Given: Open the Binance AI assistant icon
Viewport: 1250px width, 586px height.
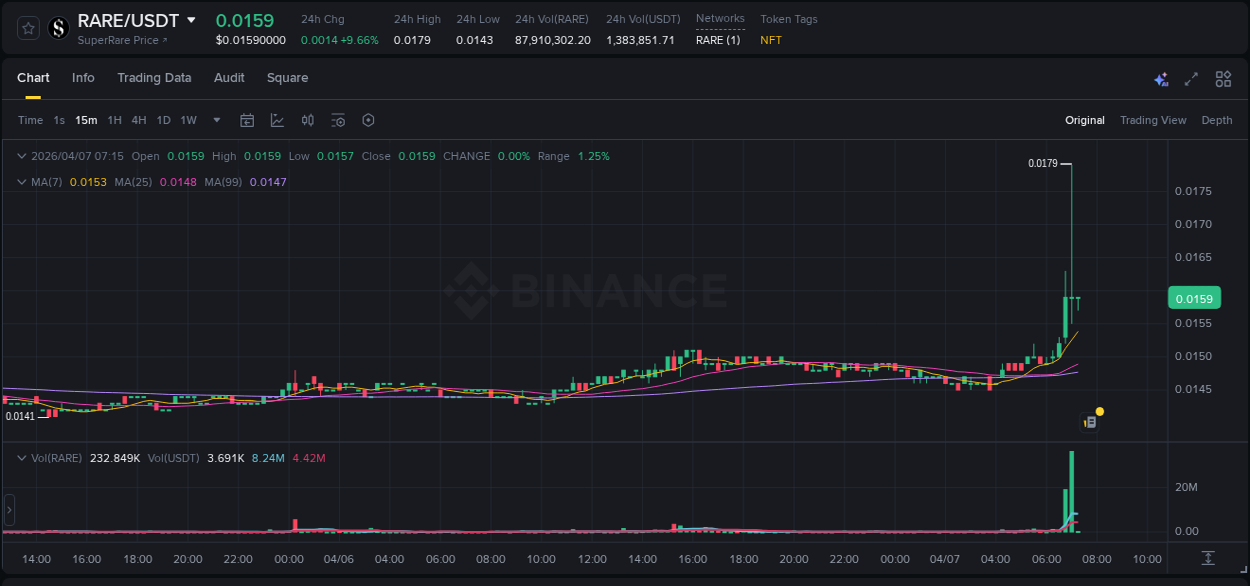Looking at the screenshot, I should 1161,78.
